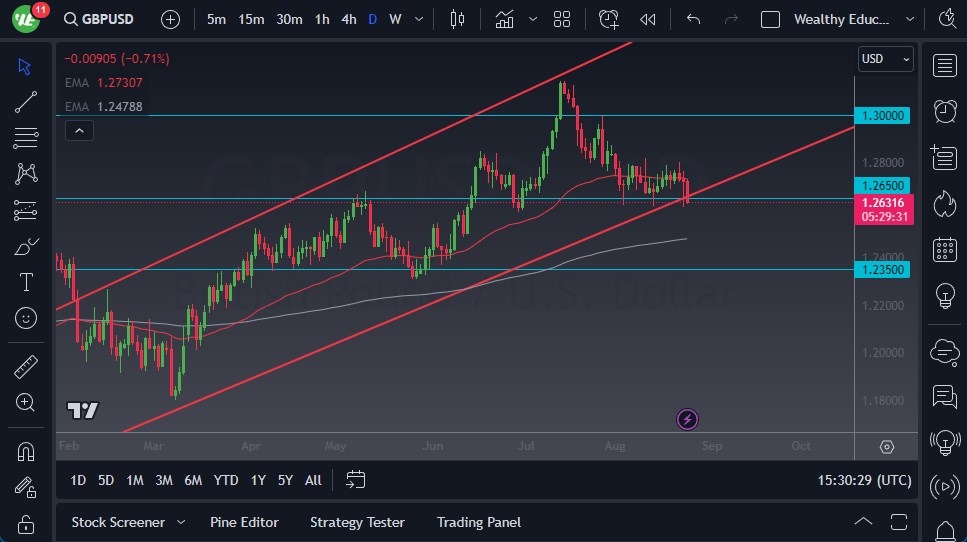Set range to 1D
The image size is (967, 542).
[78, 480]
